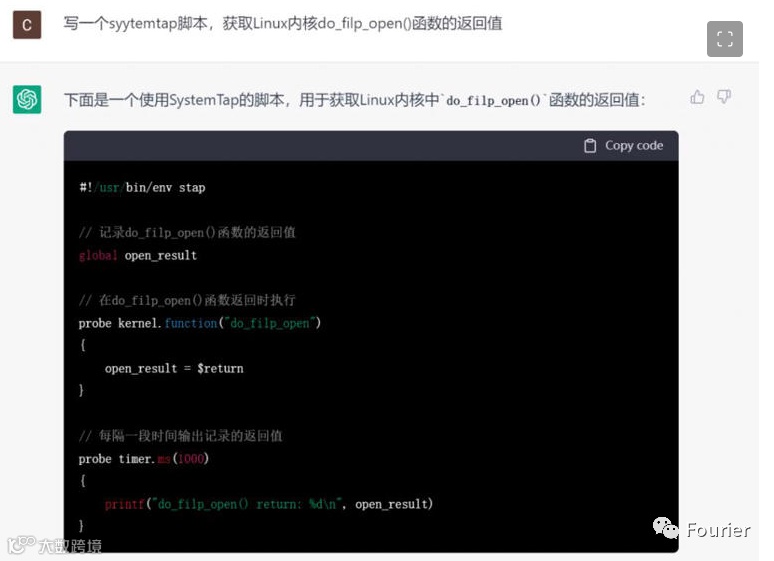The image size is (774, 561).
Task: Click the comment '// 记录do_filp_open()函数的返回值'
Action: pos(187,233)
